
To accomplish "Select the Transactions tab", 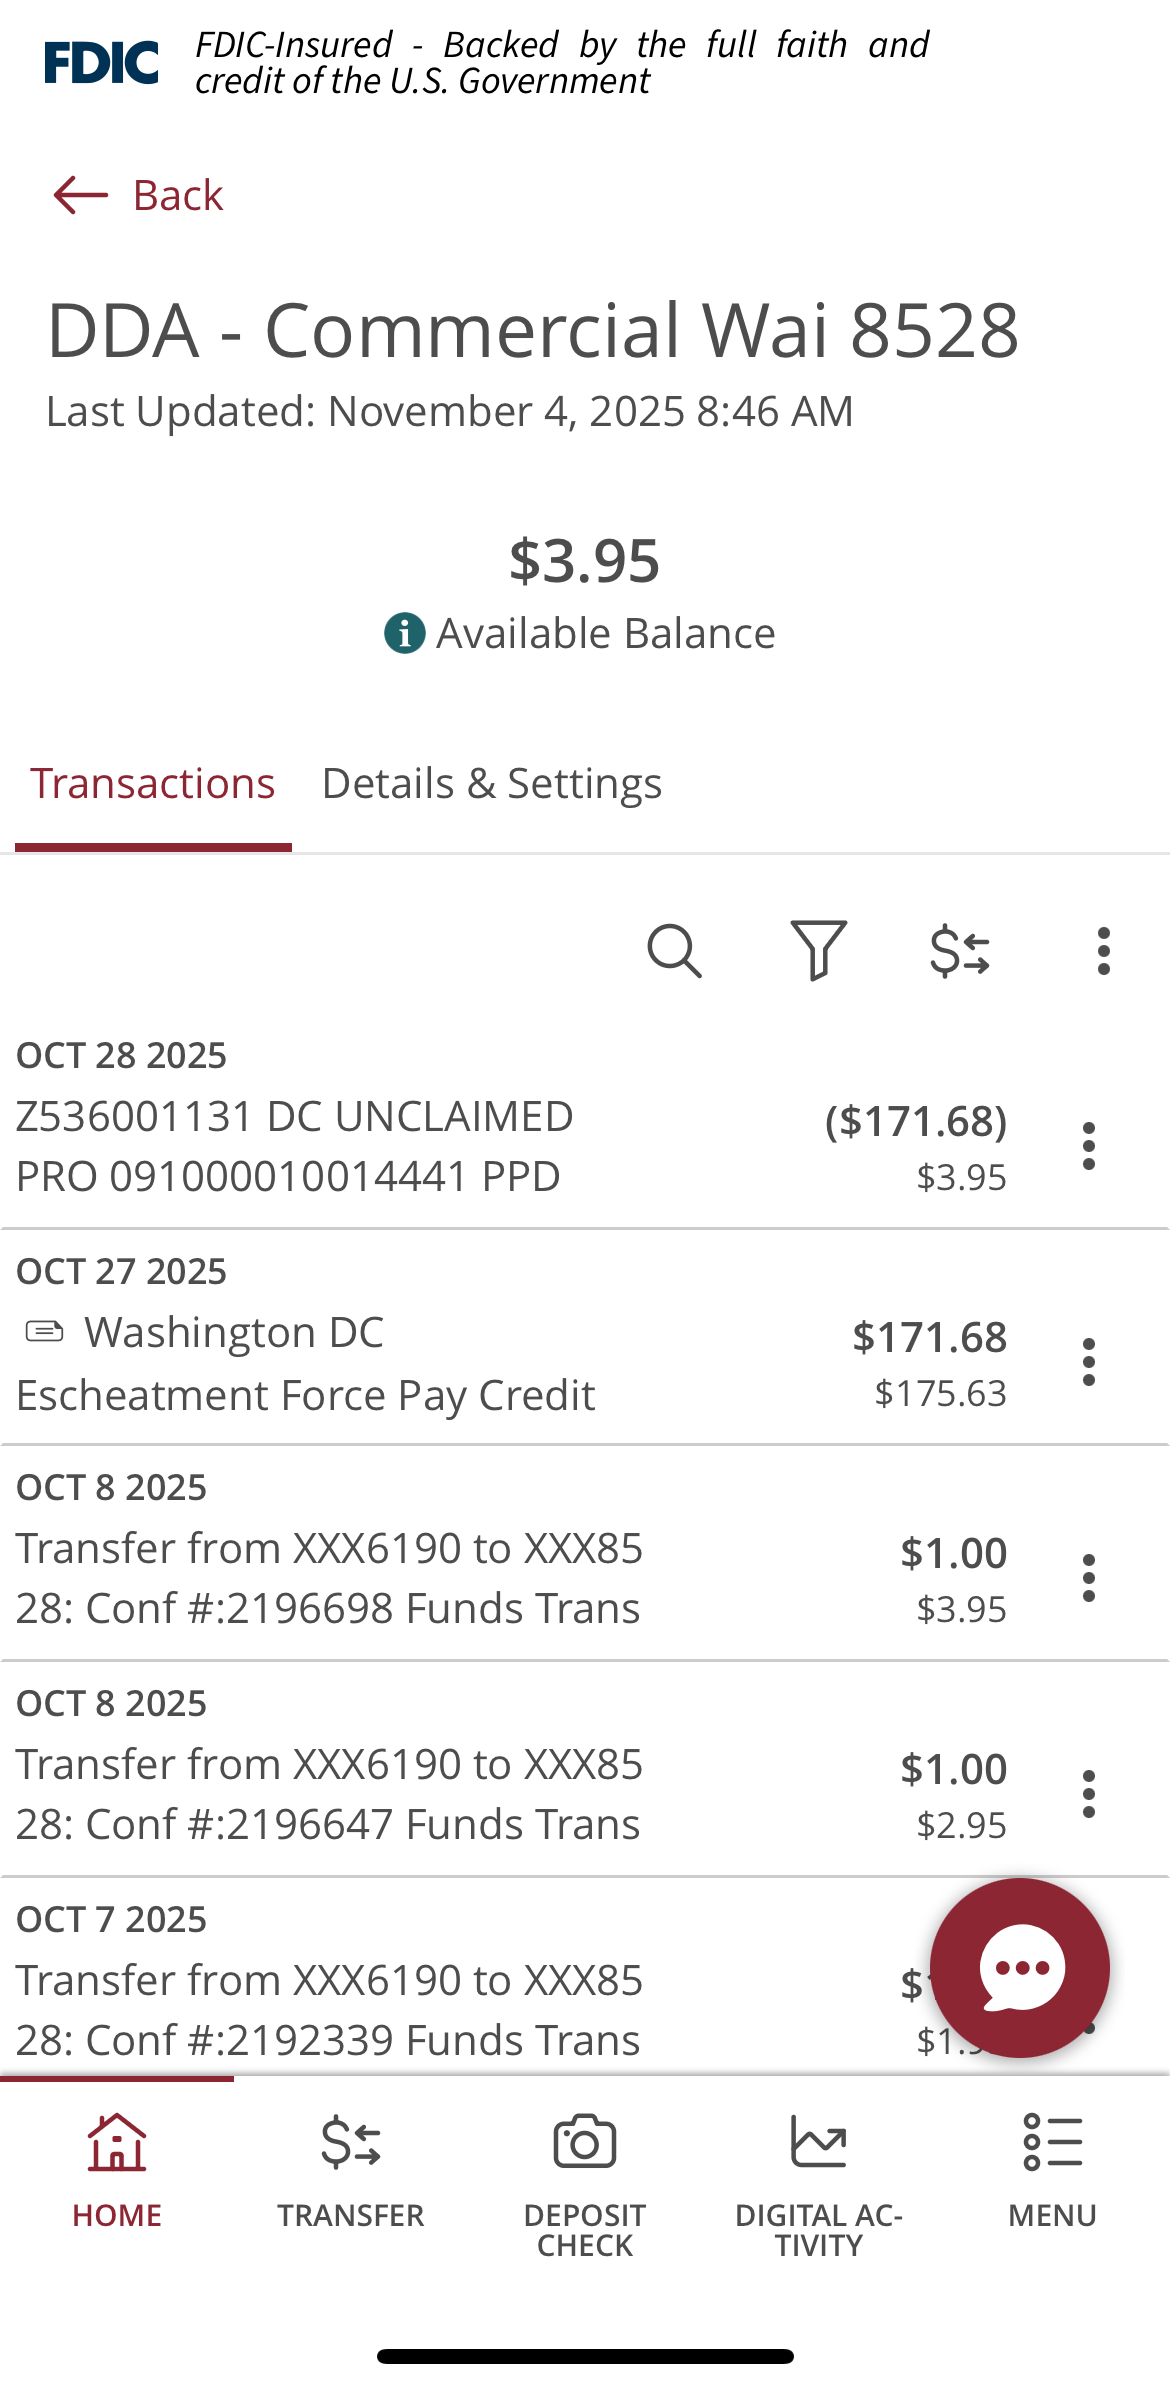I will [x=152, y=784].
